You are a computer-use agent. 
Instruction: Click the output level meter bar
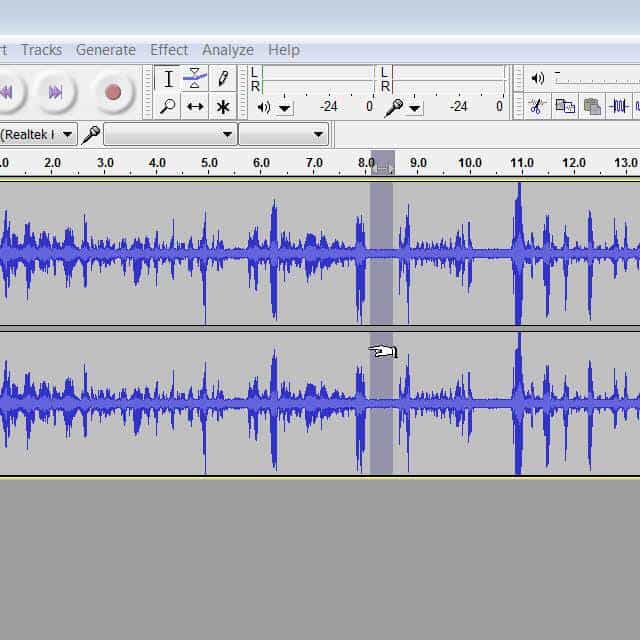(x=317, y=80)
